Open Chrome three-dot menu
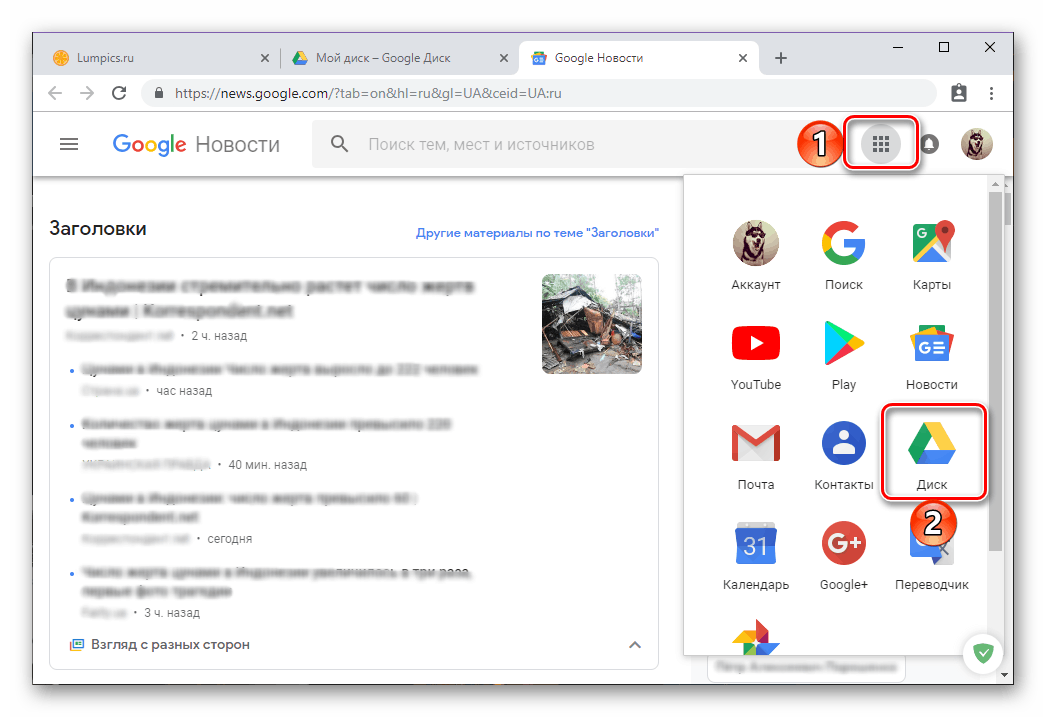1046x717 pixels. [991, 93]
